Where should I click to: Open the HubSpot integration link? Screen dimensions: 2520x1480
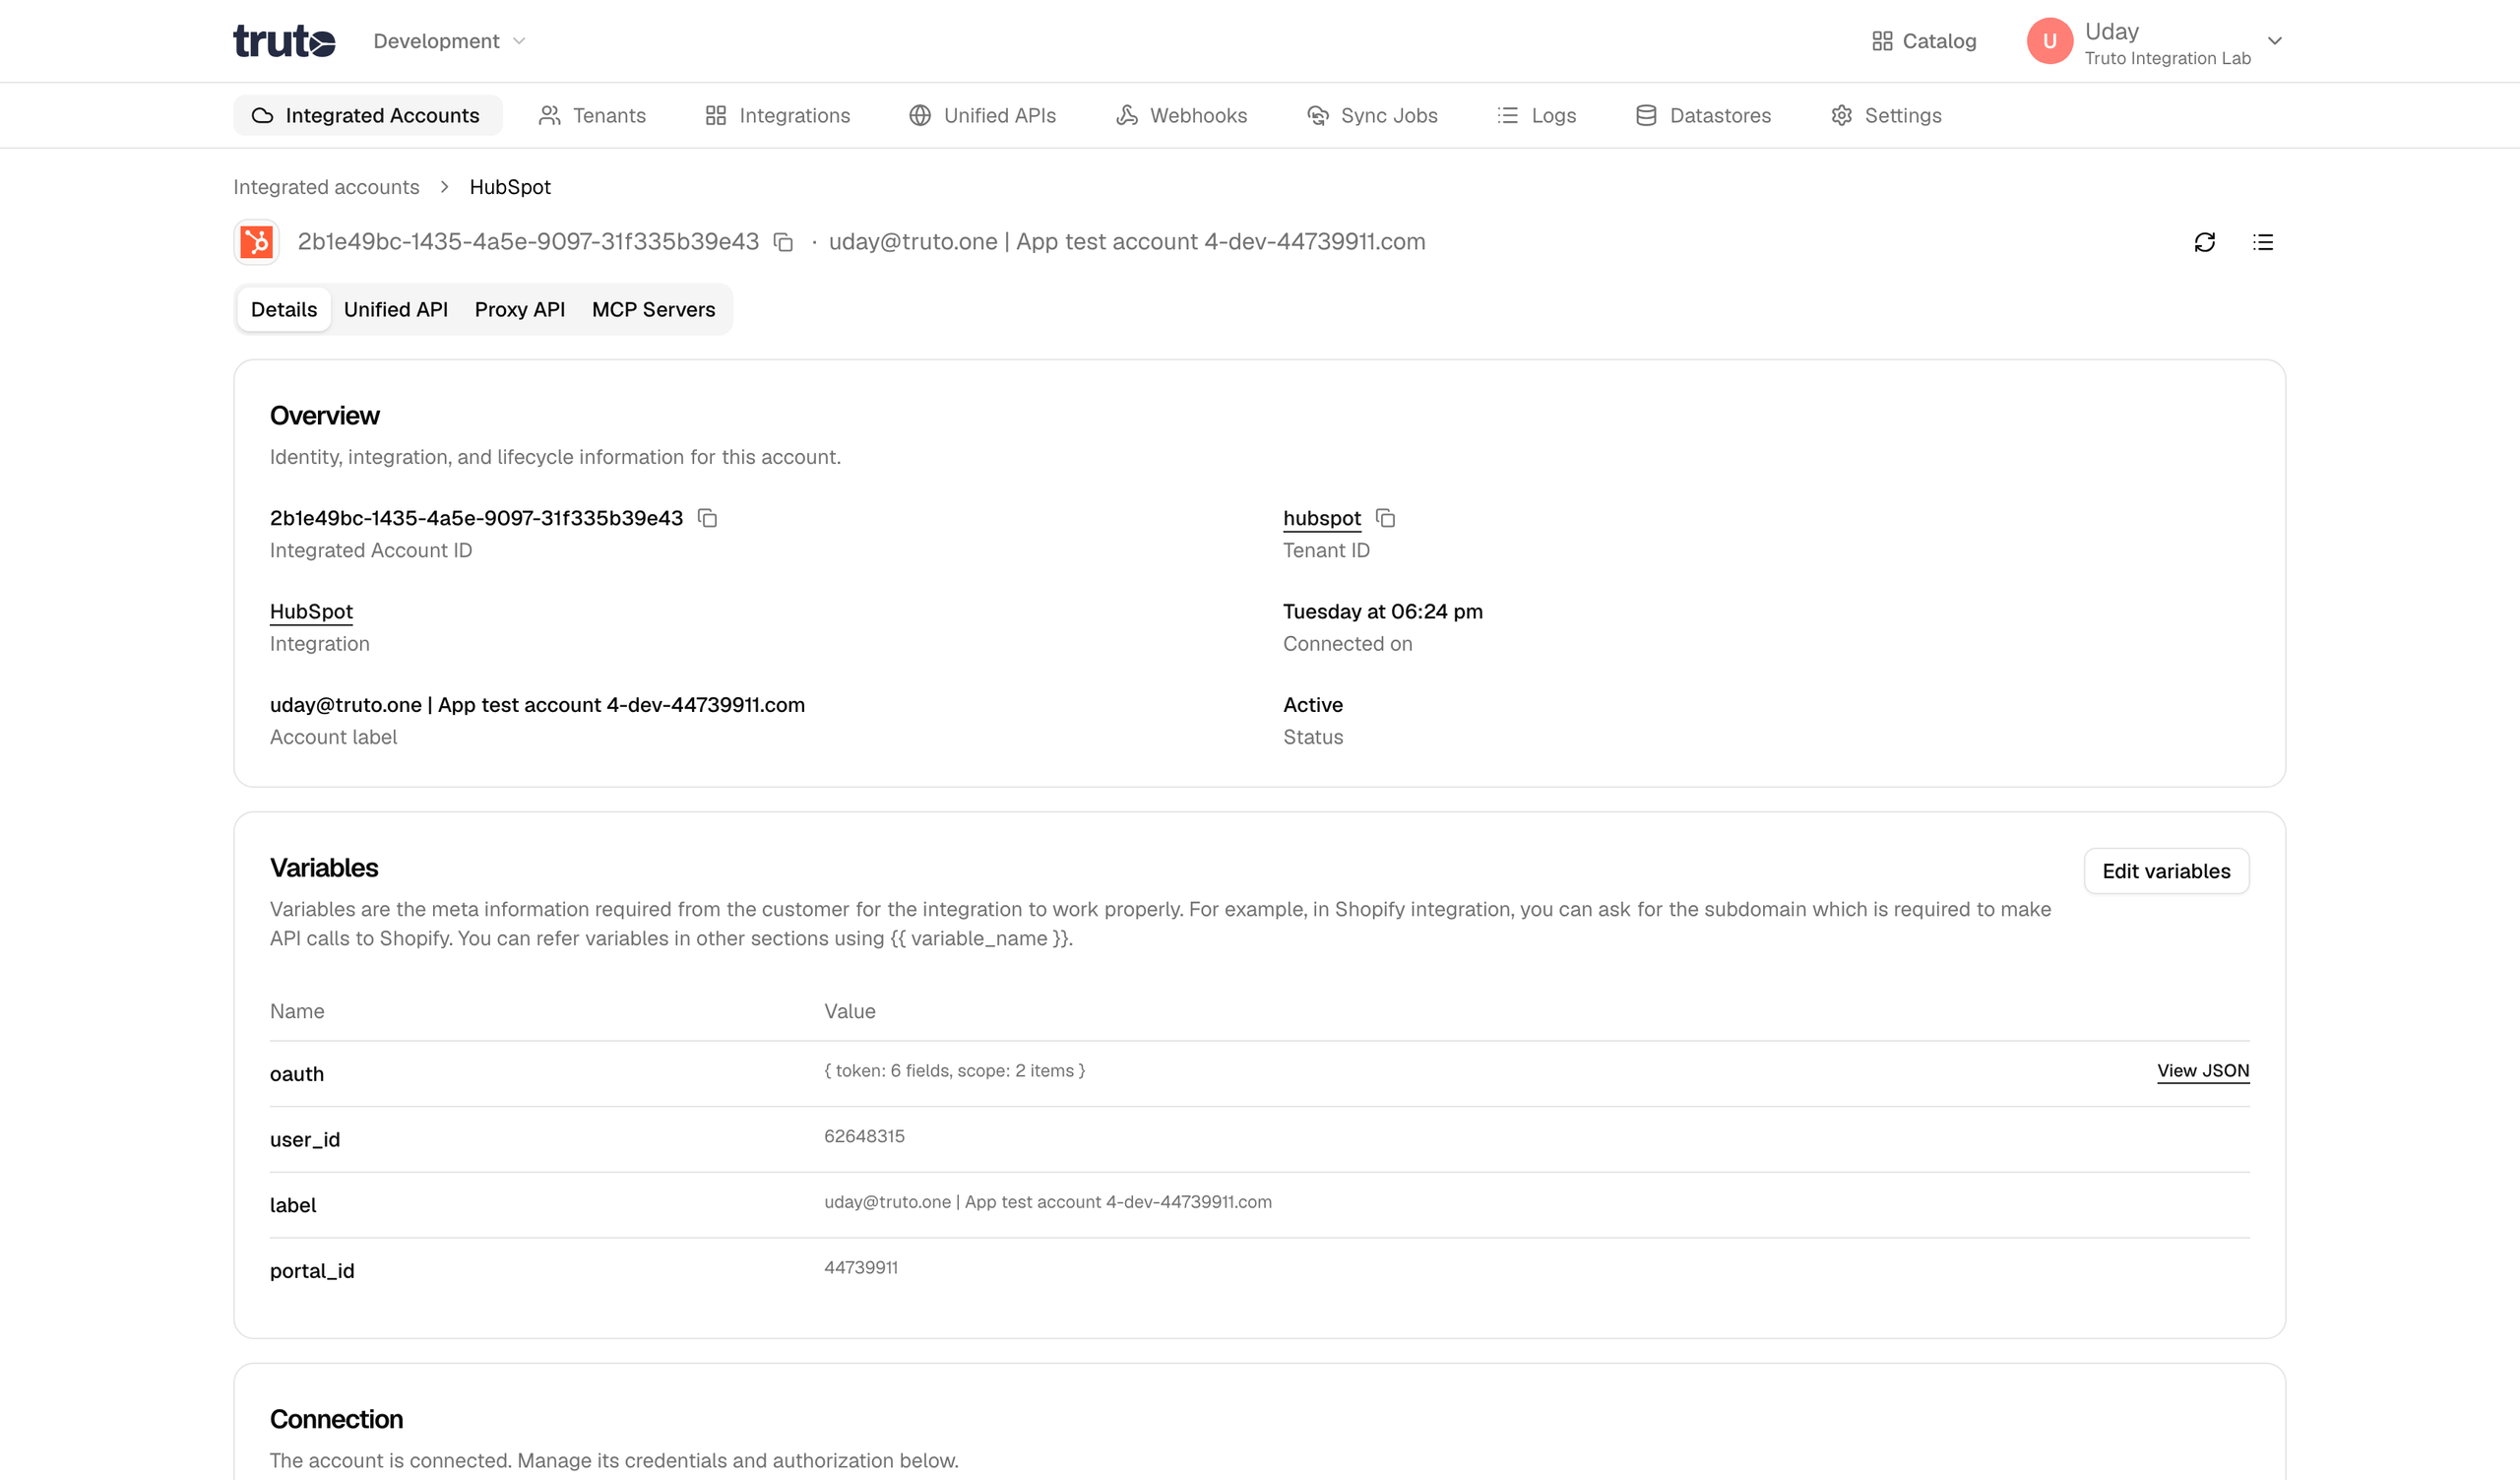[x=311, y=611]
